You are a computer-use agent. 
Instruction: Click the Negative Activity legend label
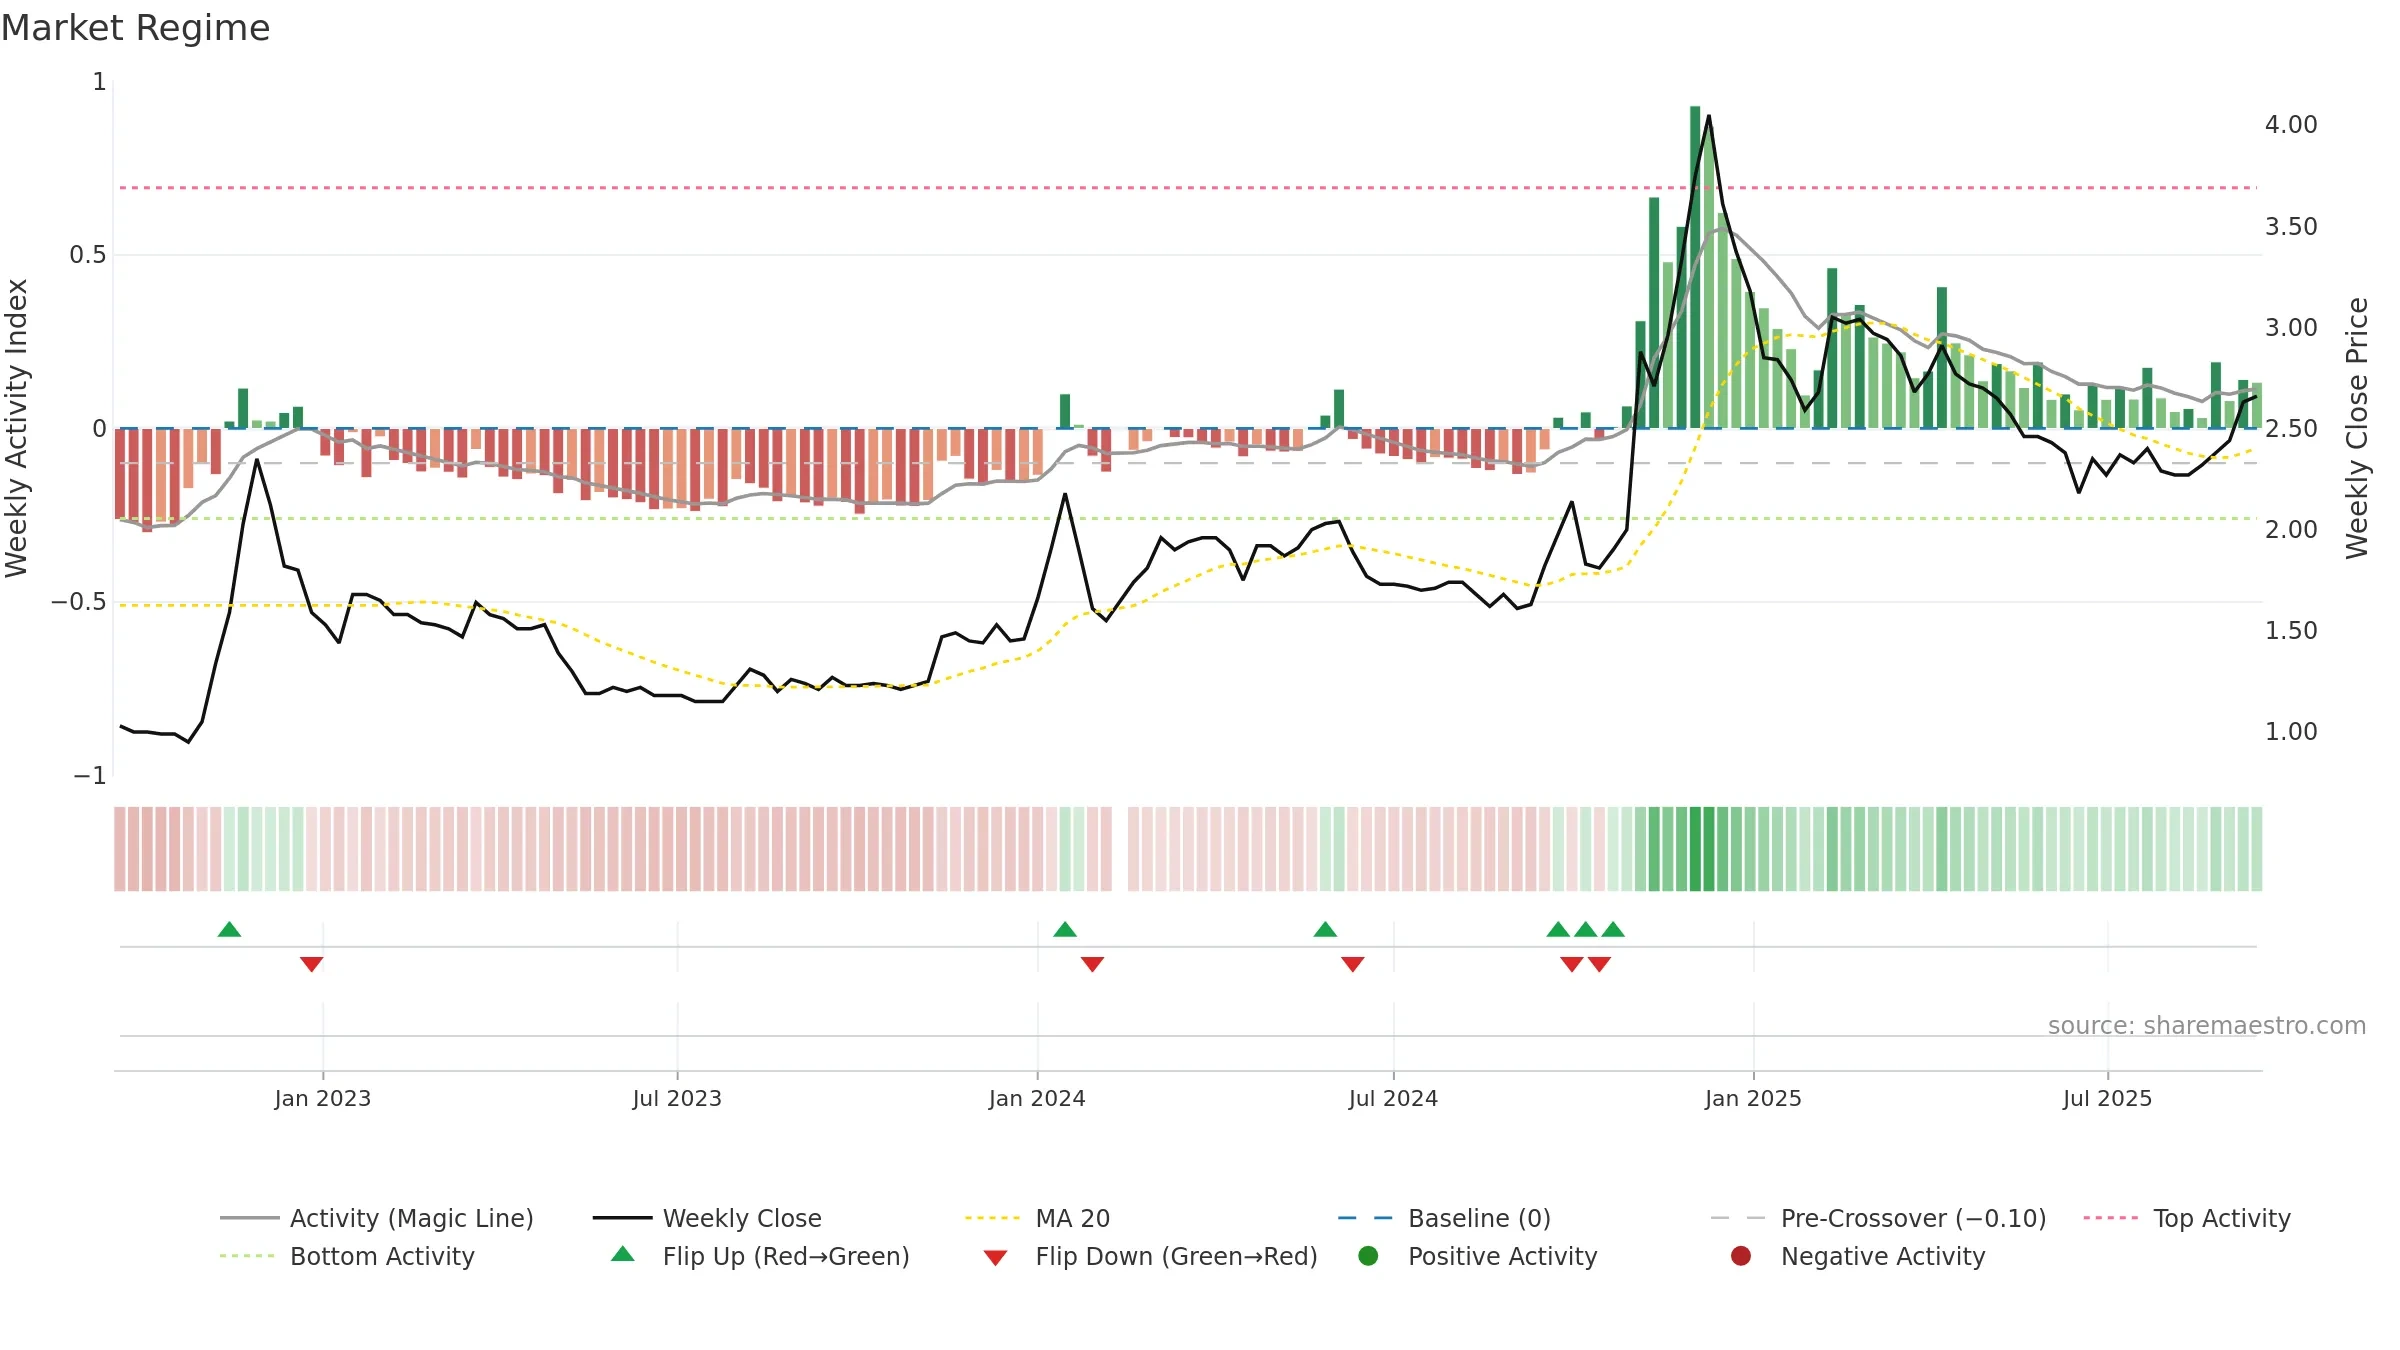click(1883, 1256)
